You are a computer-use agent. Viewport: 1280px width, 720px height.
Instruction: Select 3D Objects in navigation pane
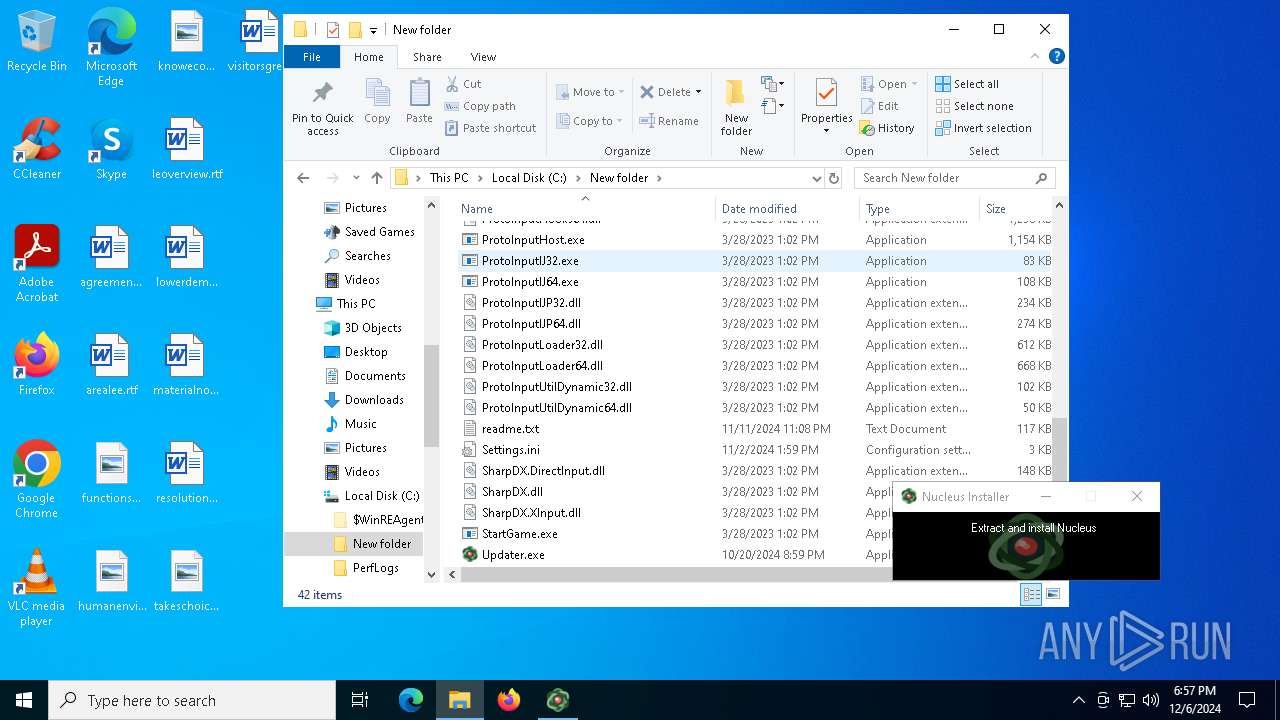(x=372, y=328)
